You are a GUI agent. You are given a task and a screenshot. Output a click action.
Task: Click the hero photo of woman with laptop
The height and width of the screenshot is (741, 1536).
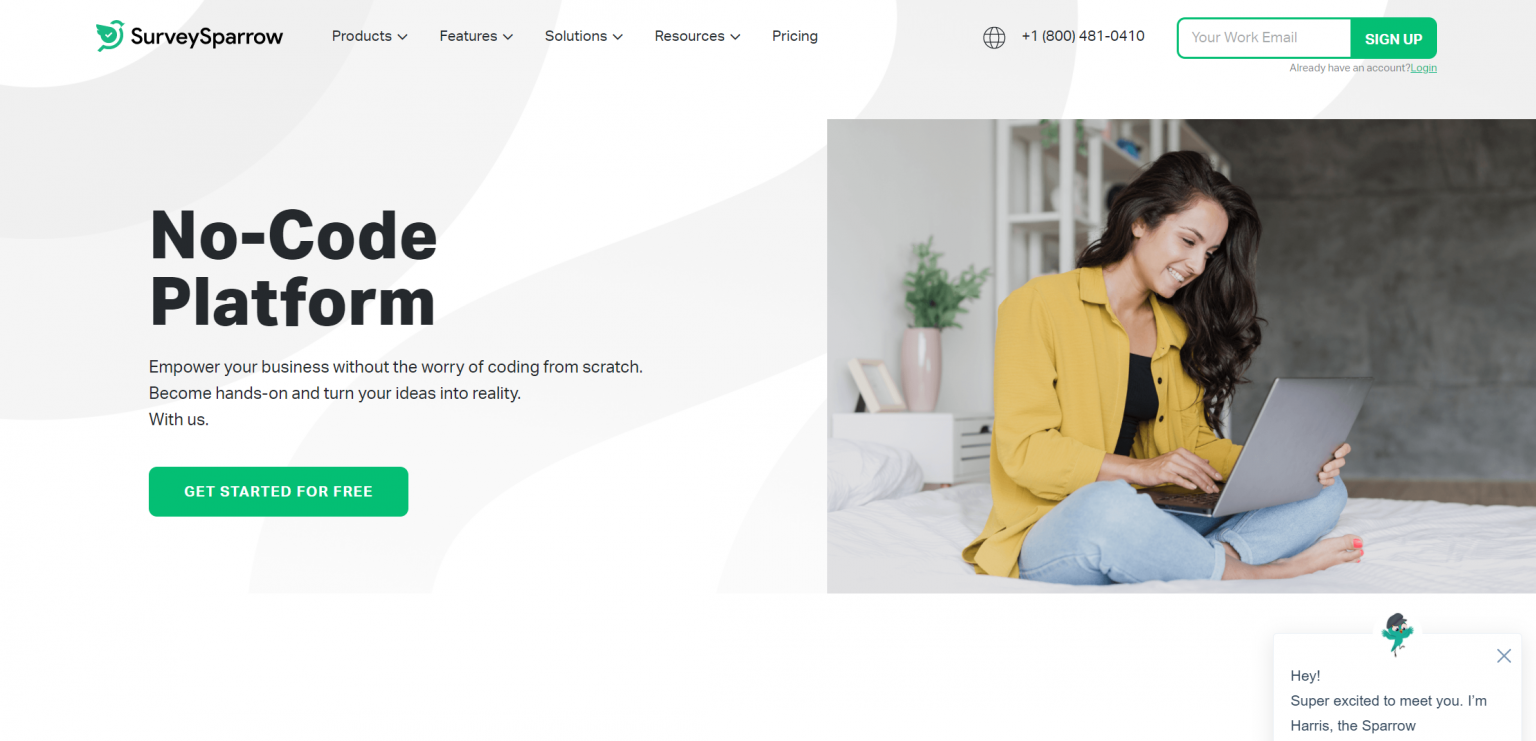[1181, 356]
